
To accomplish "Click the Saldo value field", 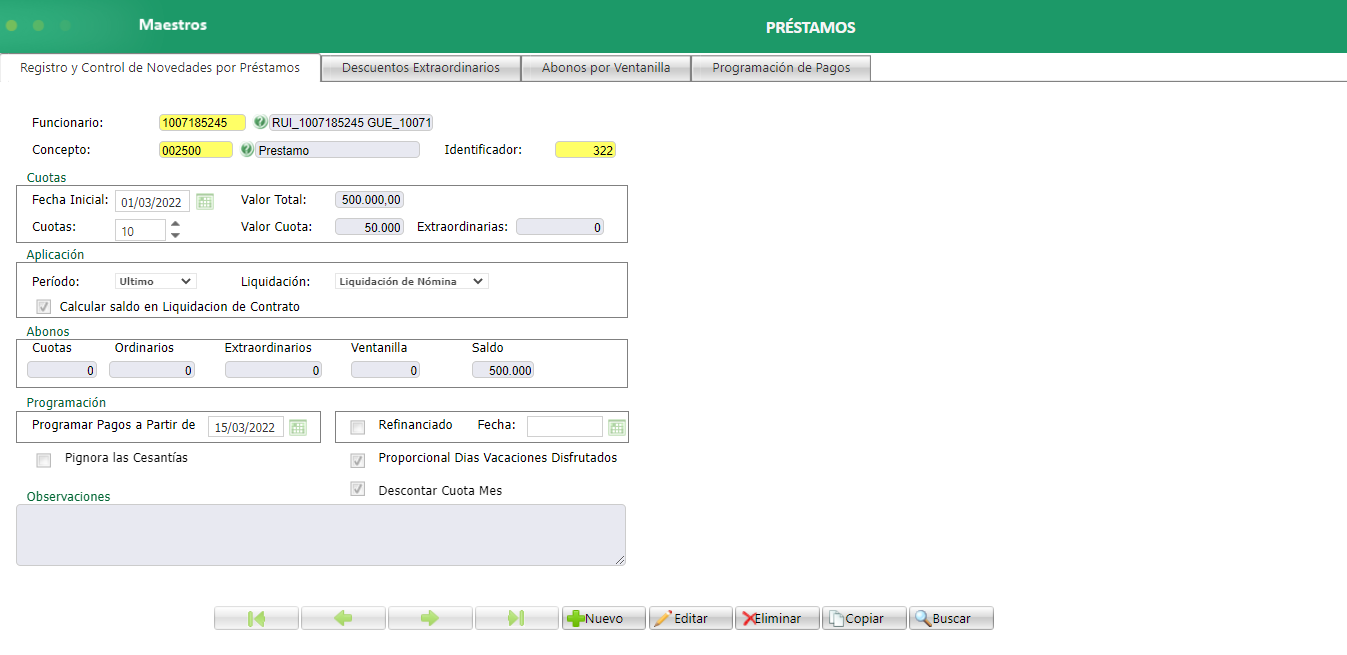I will 503,370.
